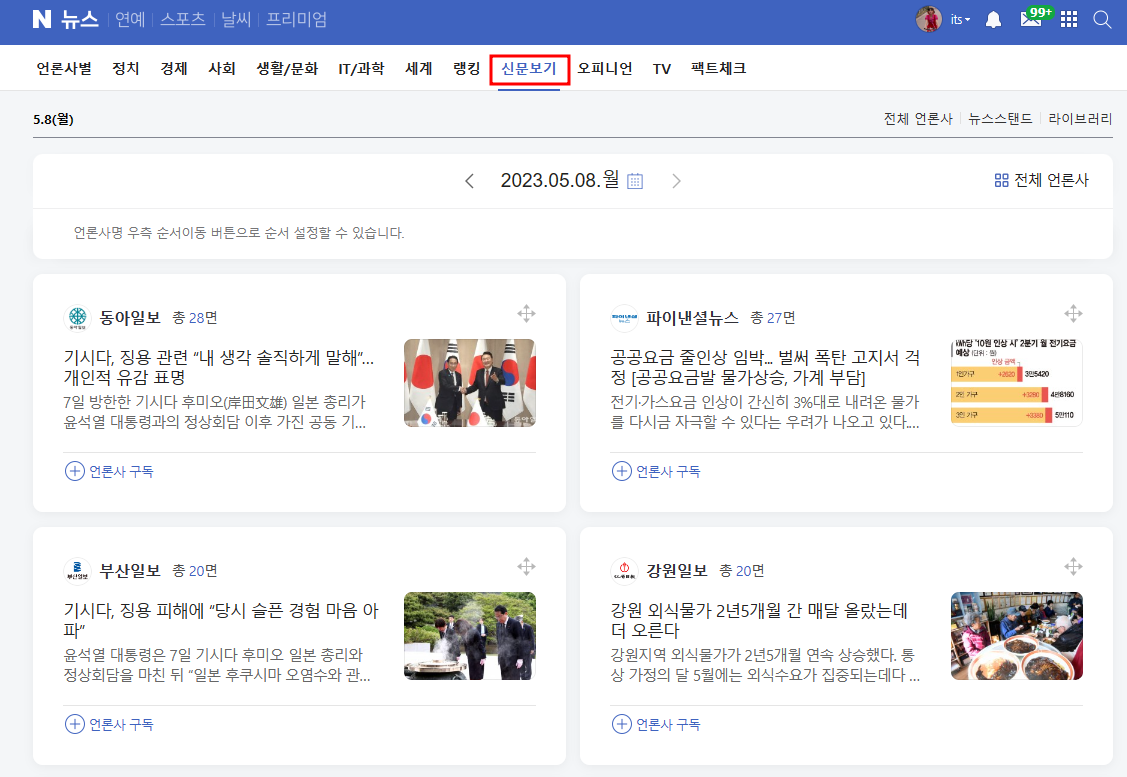Open 동아일보 publisher name link

130,317
